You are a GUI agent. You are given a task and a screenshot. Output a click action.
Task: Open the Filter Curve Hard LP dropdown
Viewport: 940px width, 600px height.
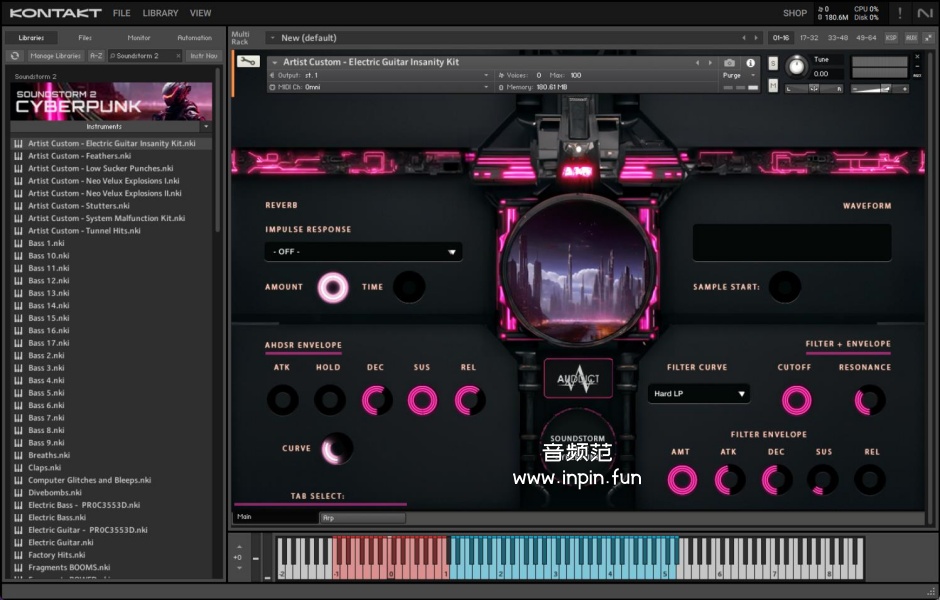(698, 394)
